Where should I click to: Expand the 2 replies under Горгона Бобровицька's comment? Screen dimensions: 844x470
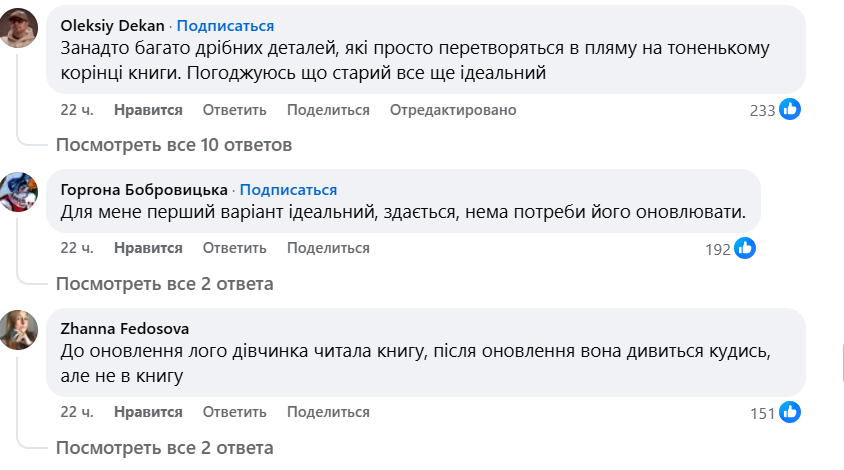(x=165, y=284)
